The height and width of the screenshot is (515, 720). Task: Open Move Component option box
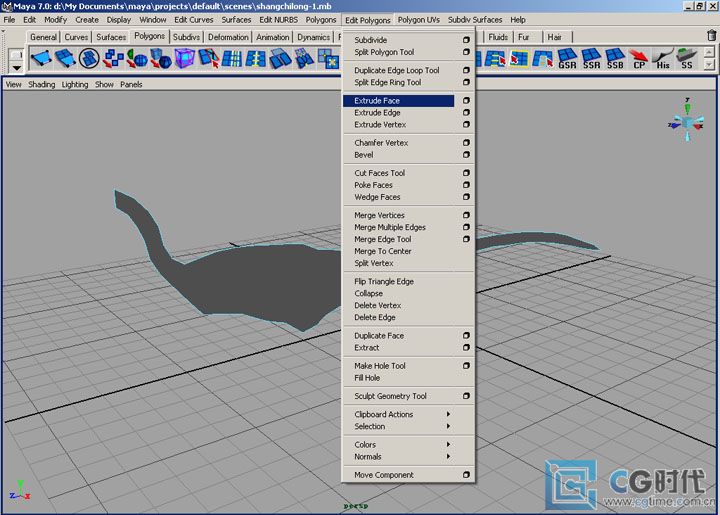click(x=466, y=475)
